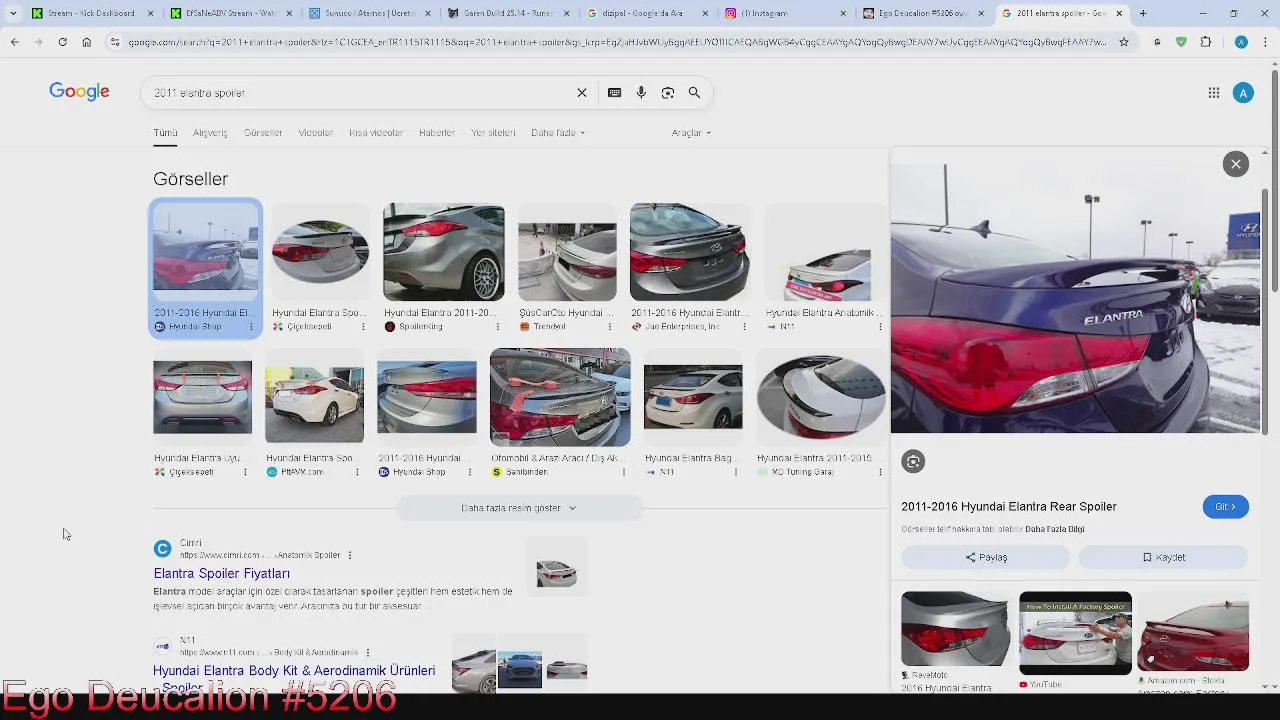The height and width of the screenshot is (720, 1280).
Task: Click the Daha Fazla Bilgi link
Action: (1054, 529)
